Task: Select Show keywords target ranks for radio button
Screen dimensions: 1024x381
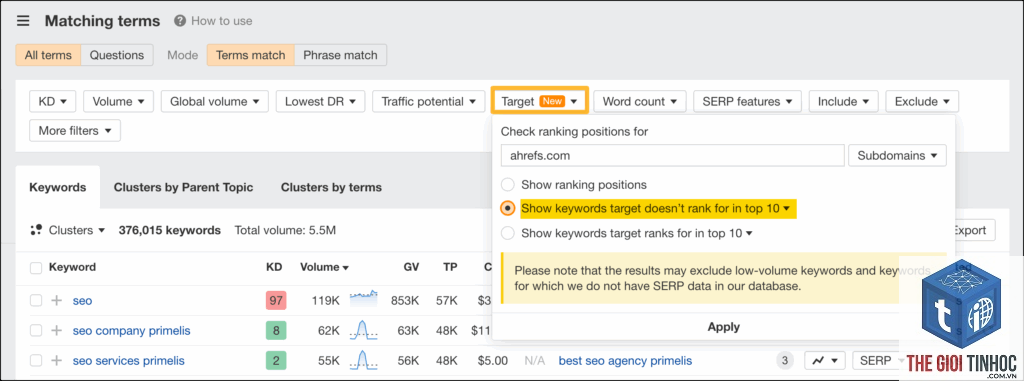Action: click(x=508, y=233)
